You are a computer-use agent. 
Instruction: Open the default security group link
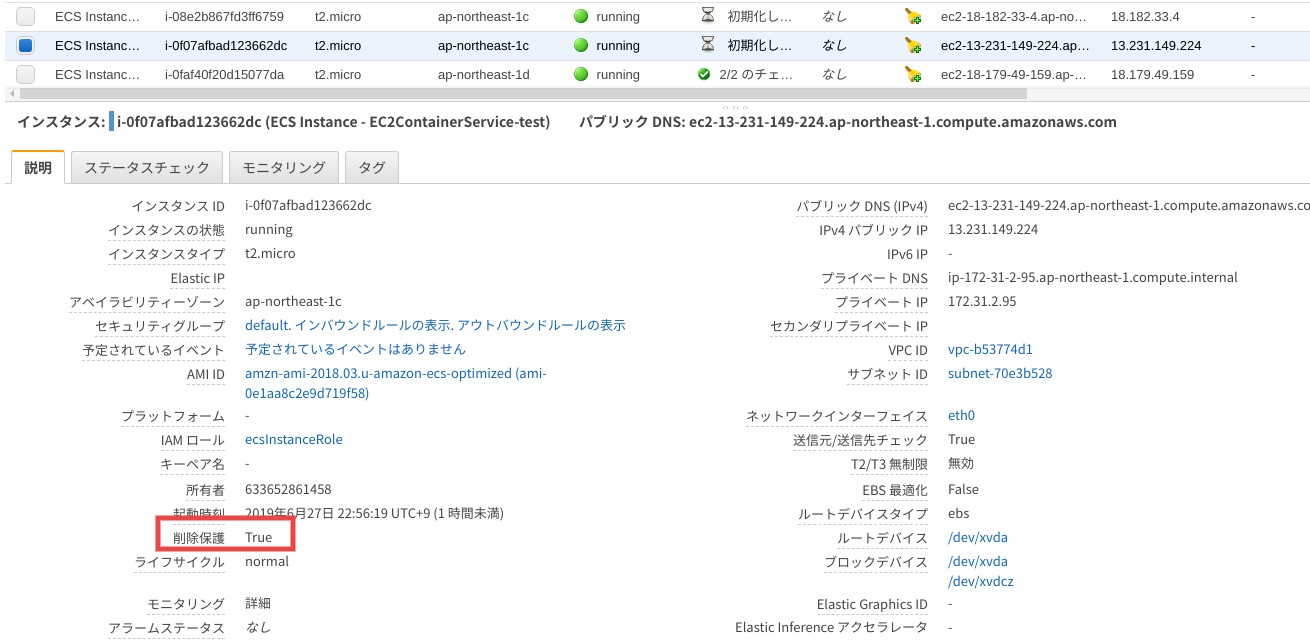(x=268, y=326)
